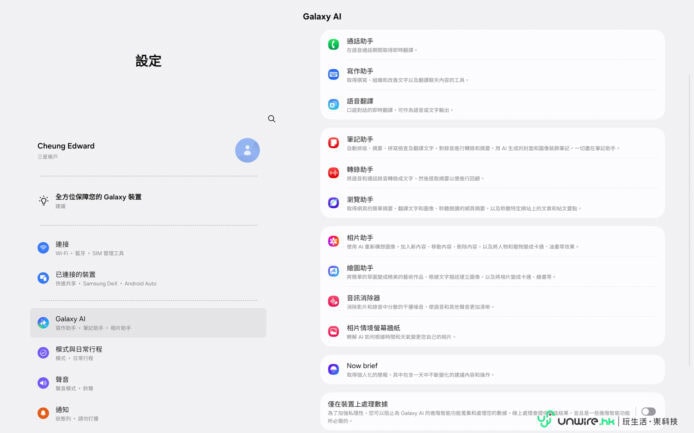Open the 瀏覽助手 browser icon
694x433 pixels.
(333, 203)
